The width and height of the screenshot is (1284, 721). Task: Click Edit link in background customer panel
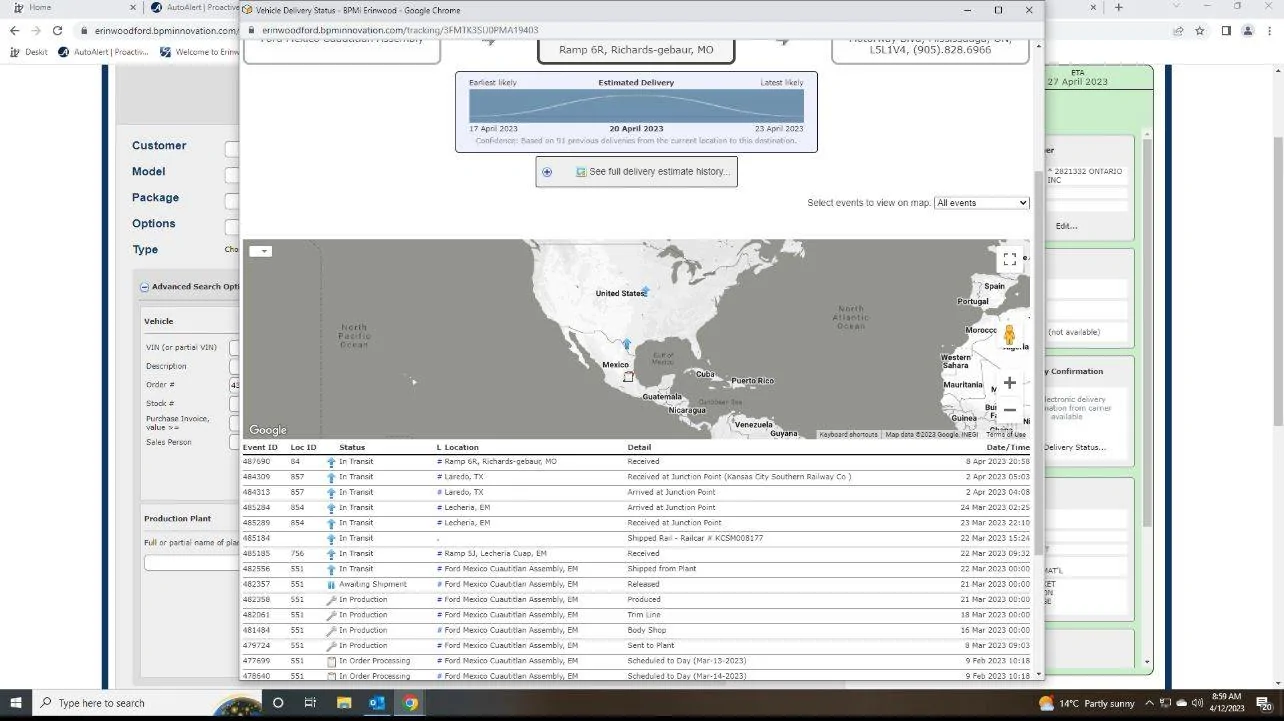point(1066,226)
